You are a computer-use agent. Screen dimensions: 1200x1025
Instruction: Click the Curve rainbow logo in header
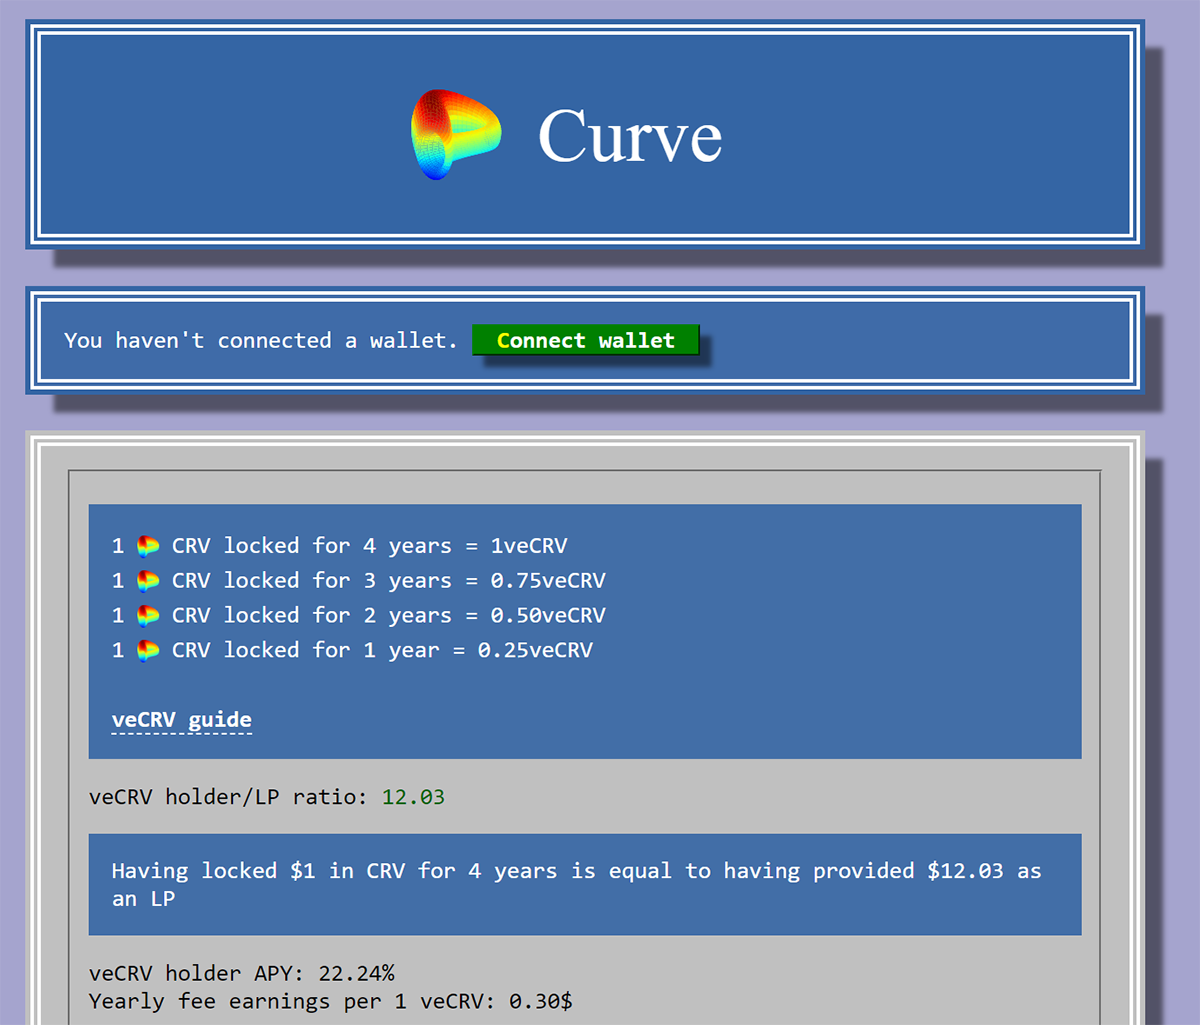(x=455, y=135)
